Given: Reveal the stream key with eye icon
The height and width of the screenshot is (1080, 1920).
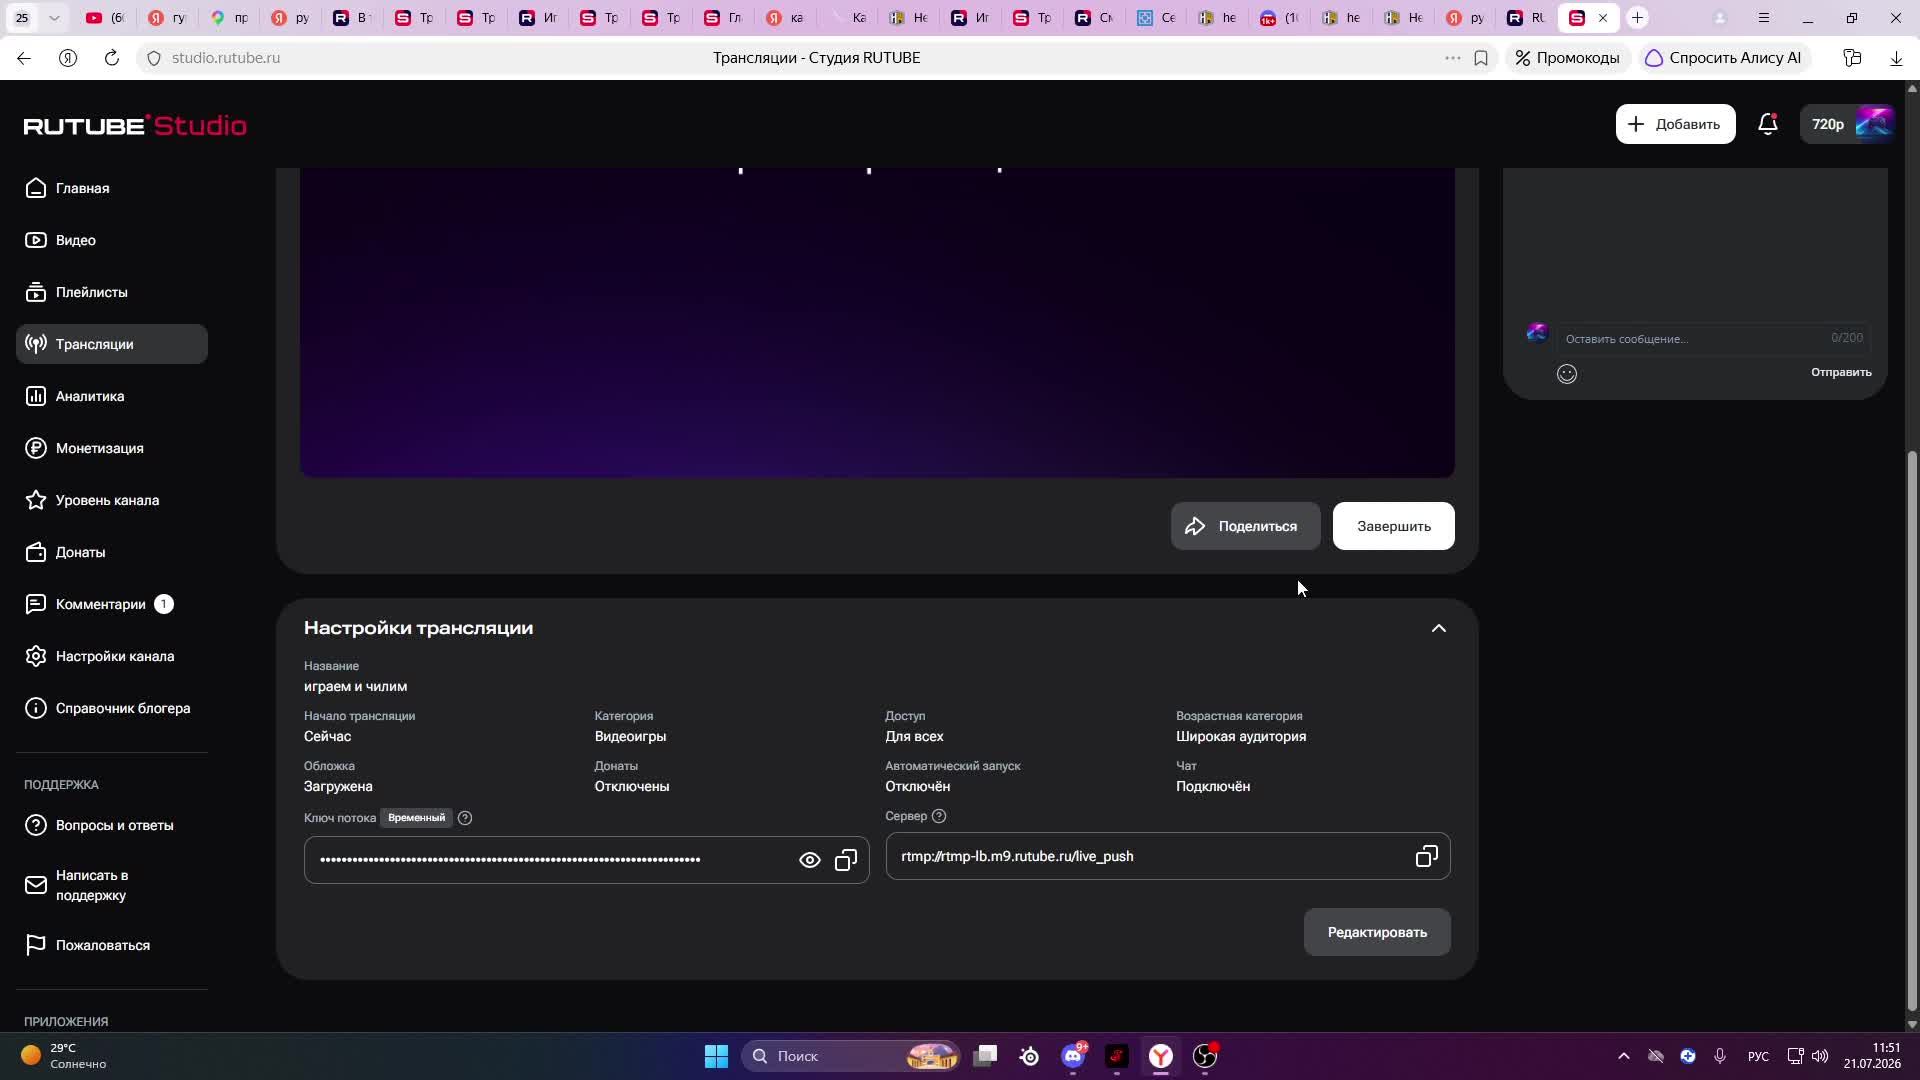Looking at the screenshot, I should 810,860.
